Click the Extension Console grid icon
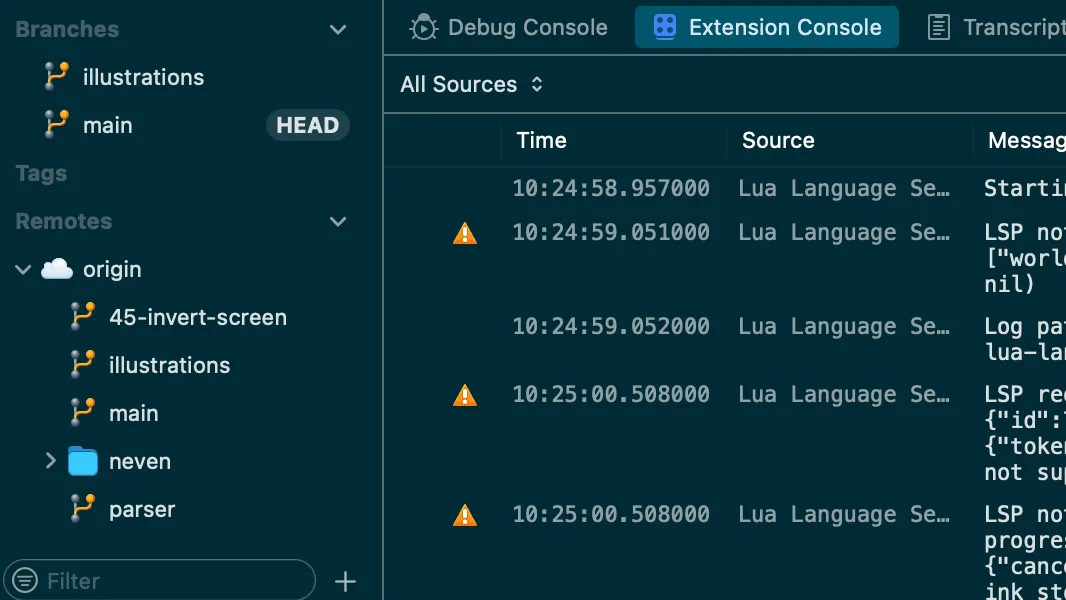Viewport: 1066px width, 600px height. (x=664, y=27)
